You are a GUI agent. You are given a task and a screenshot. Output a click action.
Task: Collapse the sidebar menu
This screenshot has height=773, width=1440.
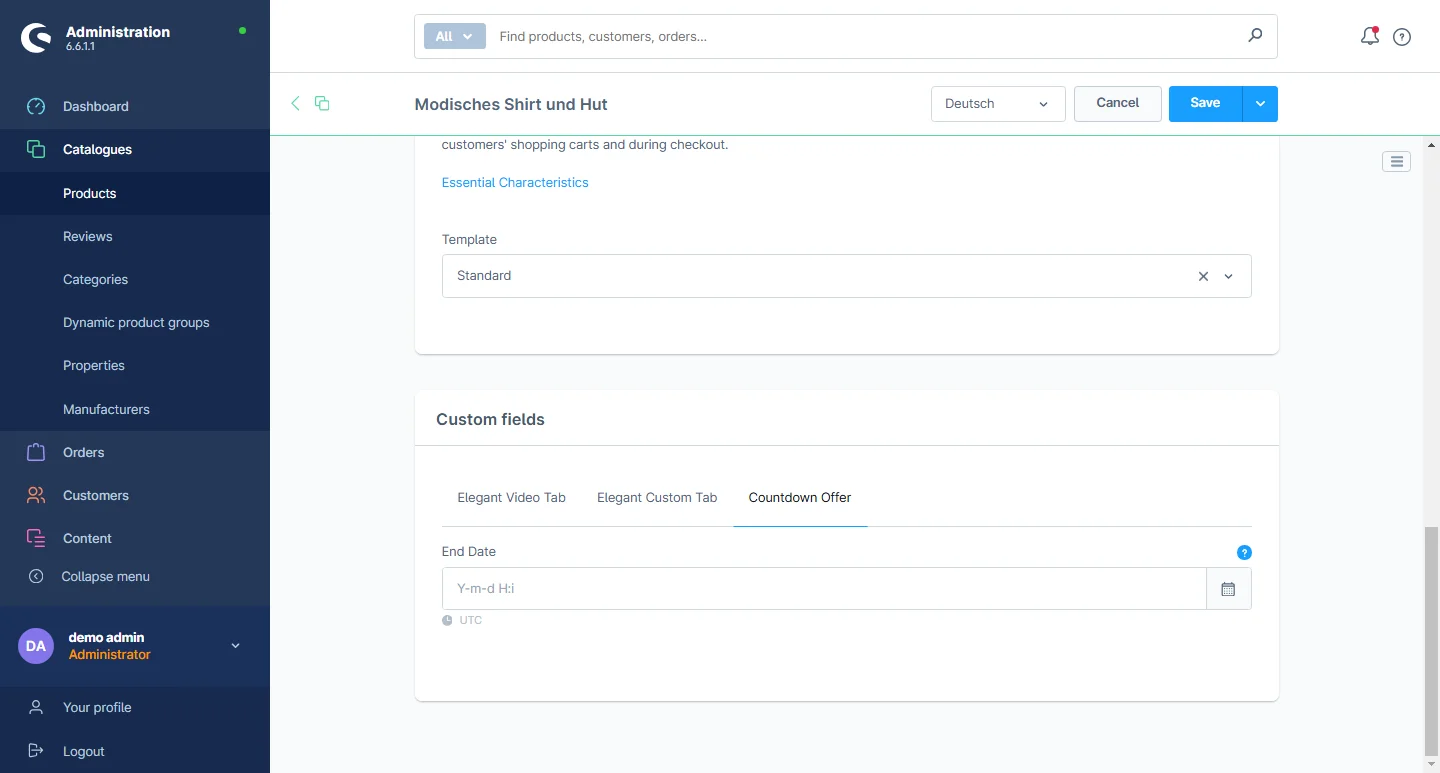coord(105,576)
